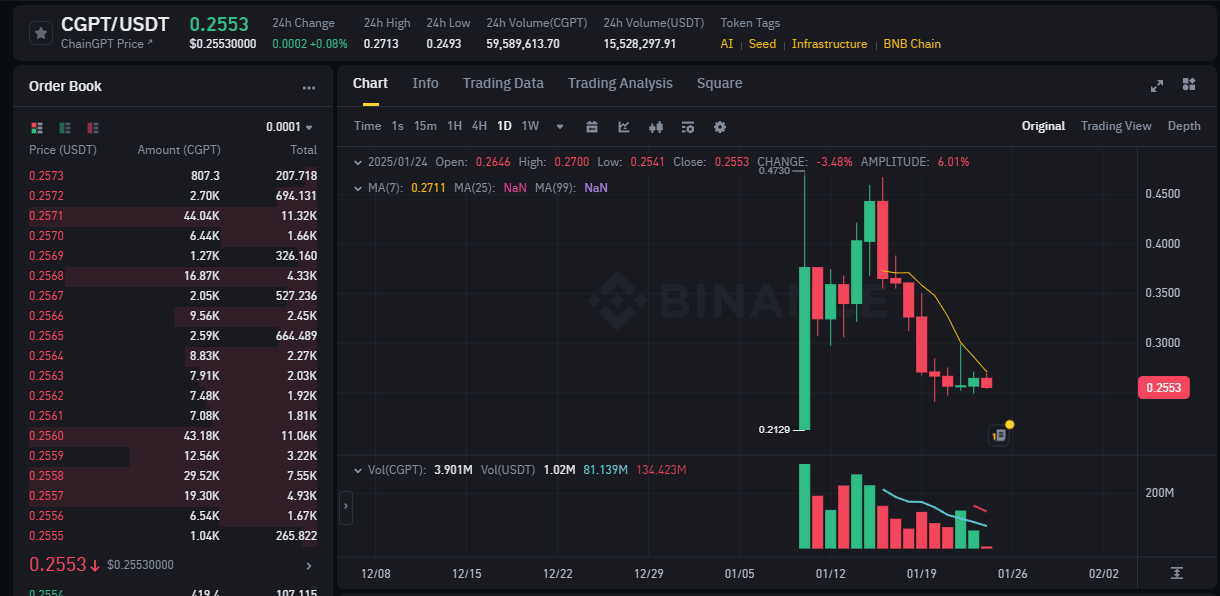Reset price axis scale icon
Image resolution: width=1220 pixels, height=596 pixels.
(x=1177, y=573)
